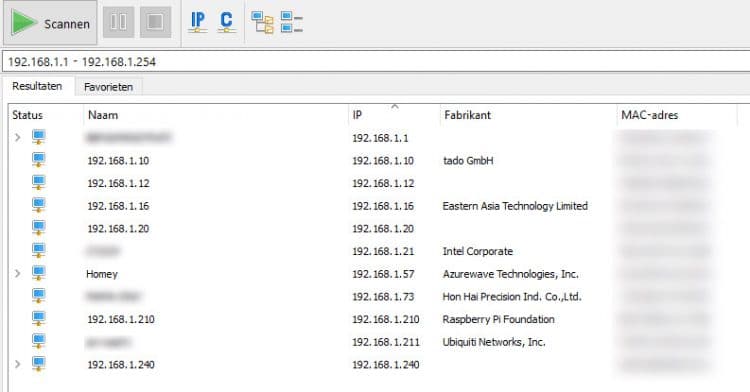Sort by the IP column header
This screenshot has height=392, width=750.
pos(357,115)
